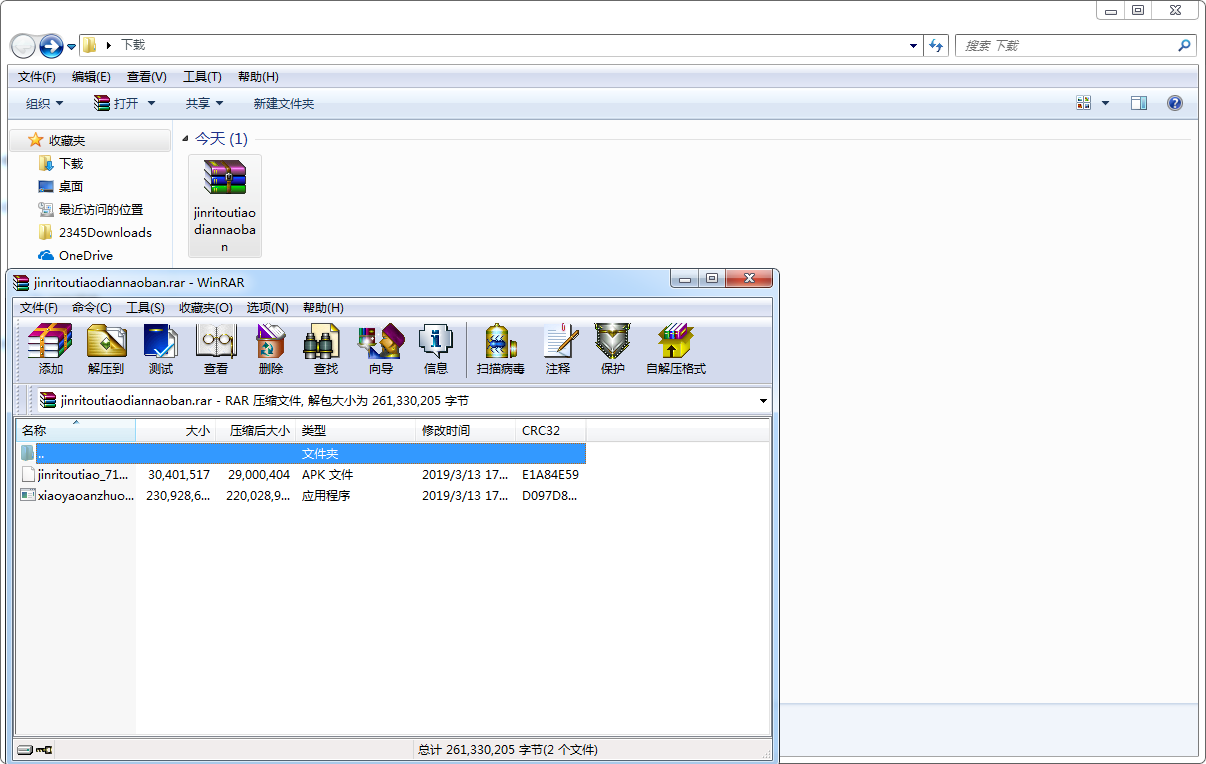The image size is (1206, 764).
Task: Open the 组织 dropdown in Explorer toolbar
Action: point(44,103)
